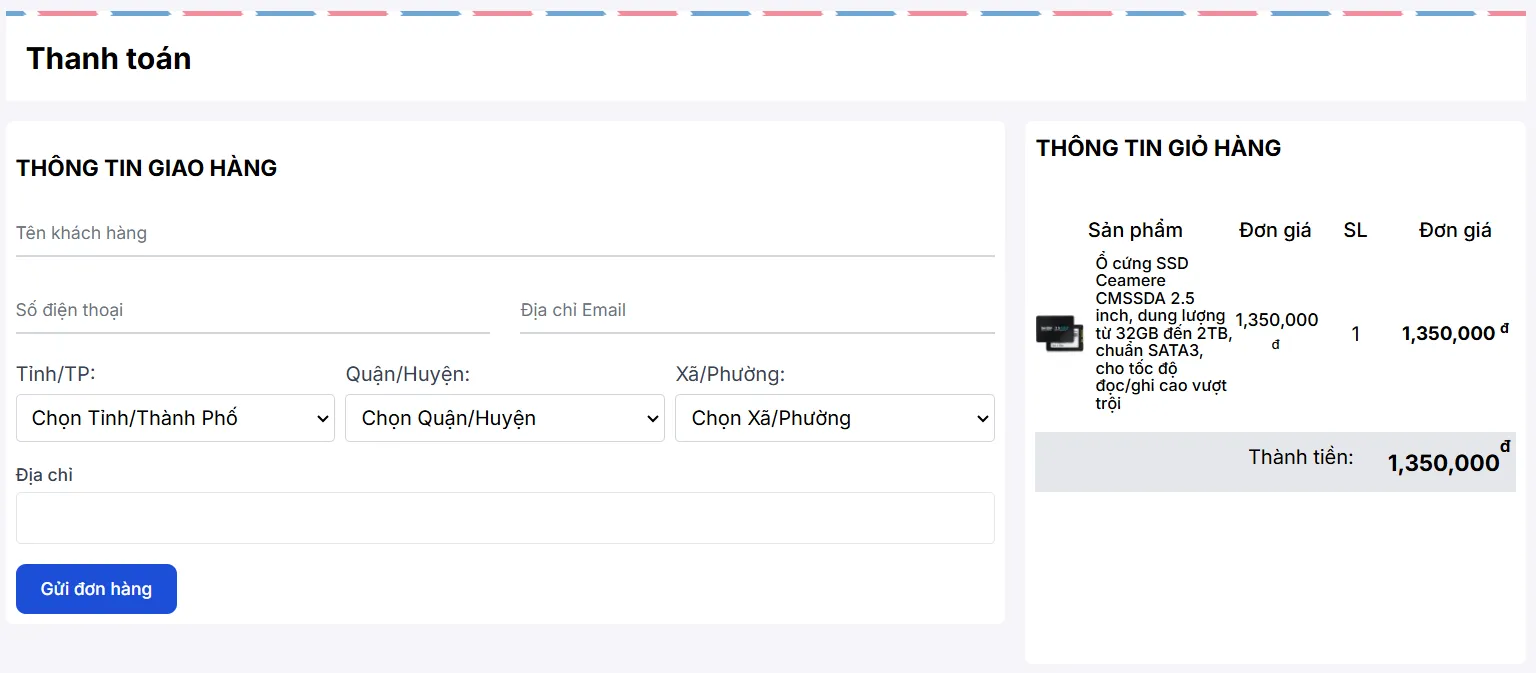Click the Xã/Phường label
The image size is (1536, 673).
[x=730, y=374]
